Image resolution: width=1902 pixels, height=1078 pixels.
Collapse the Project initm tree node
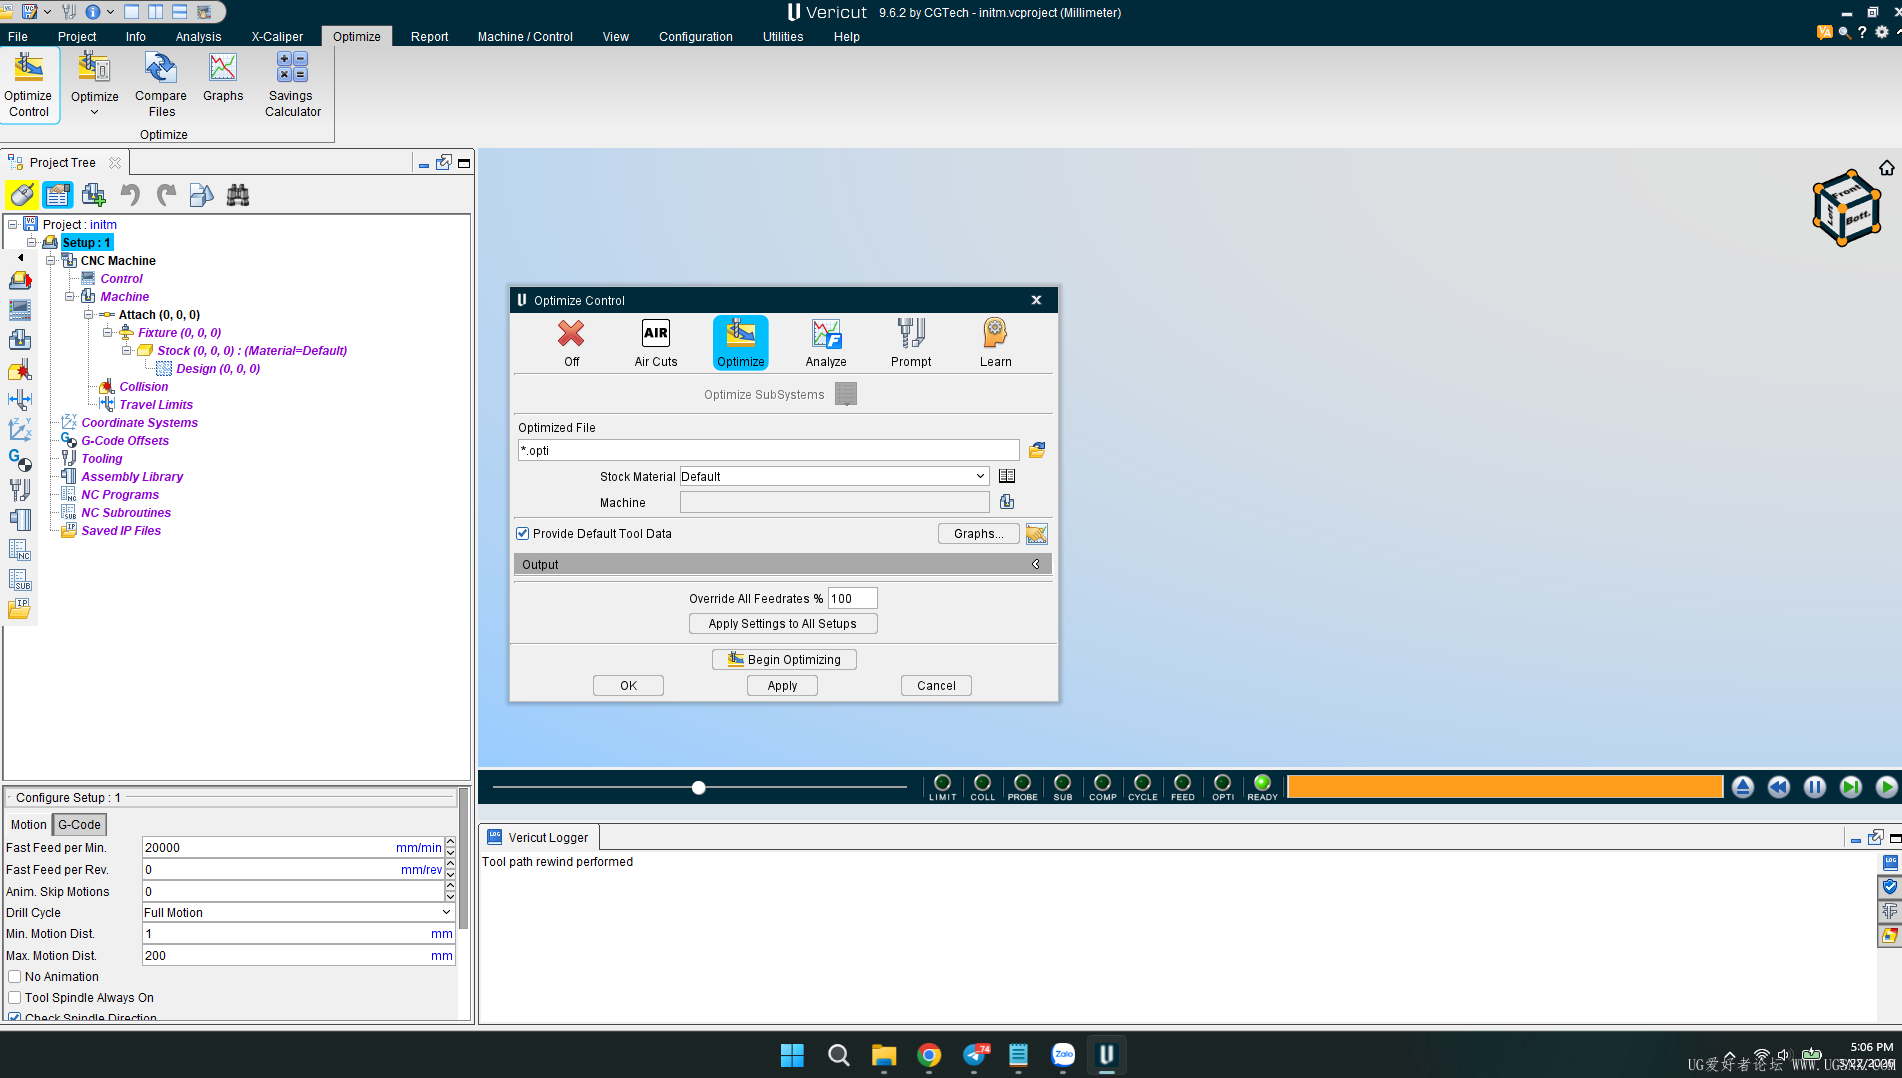pos(13,224)
